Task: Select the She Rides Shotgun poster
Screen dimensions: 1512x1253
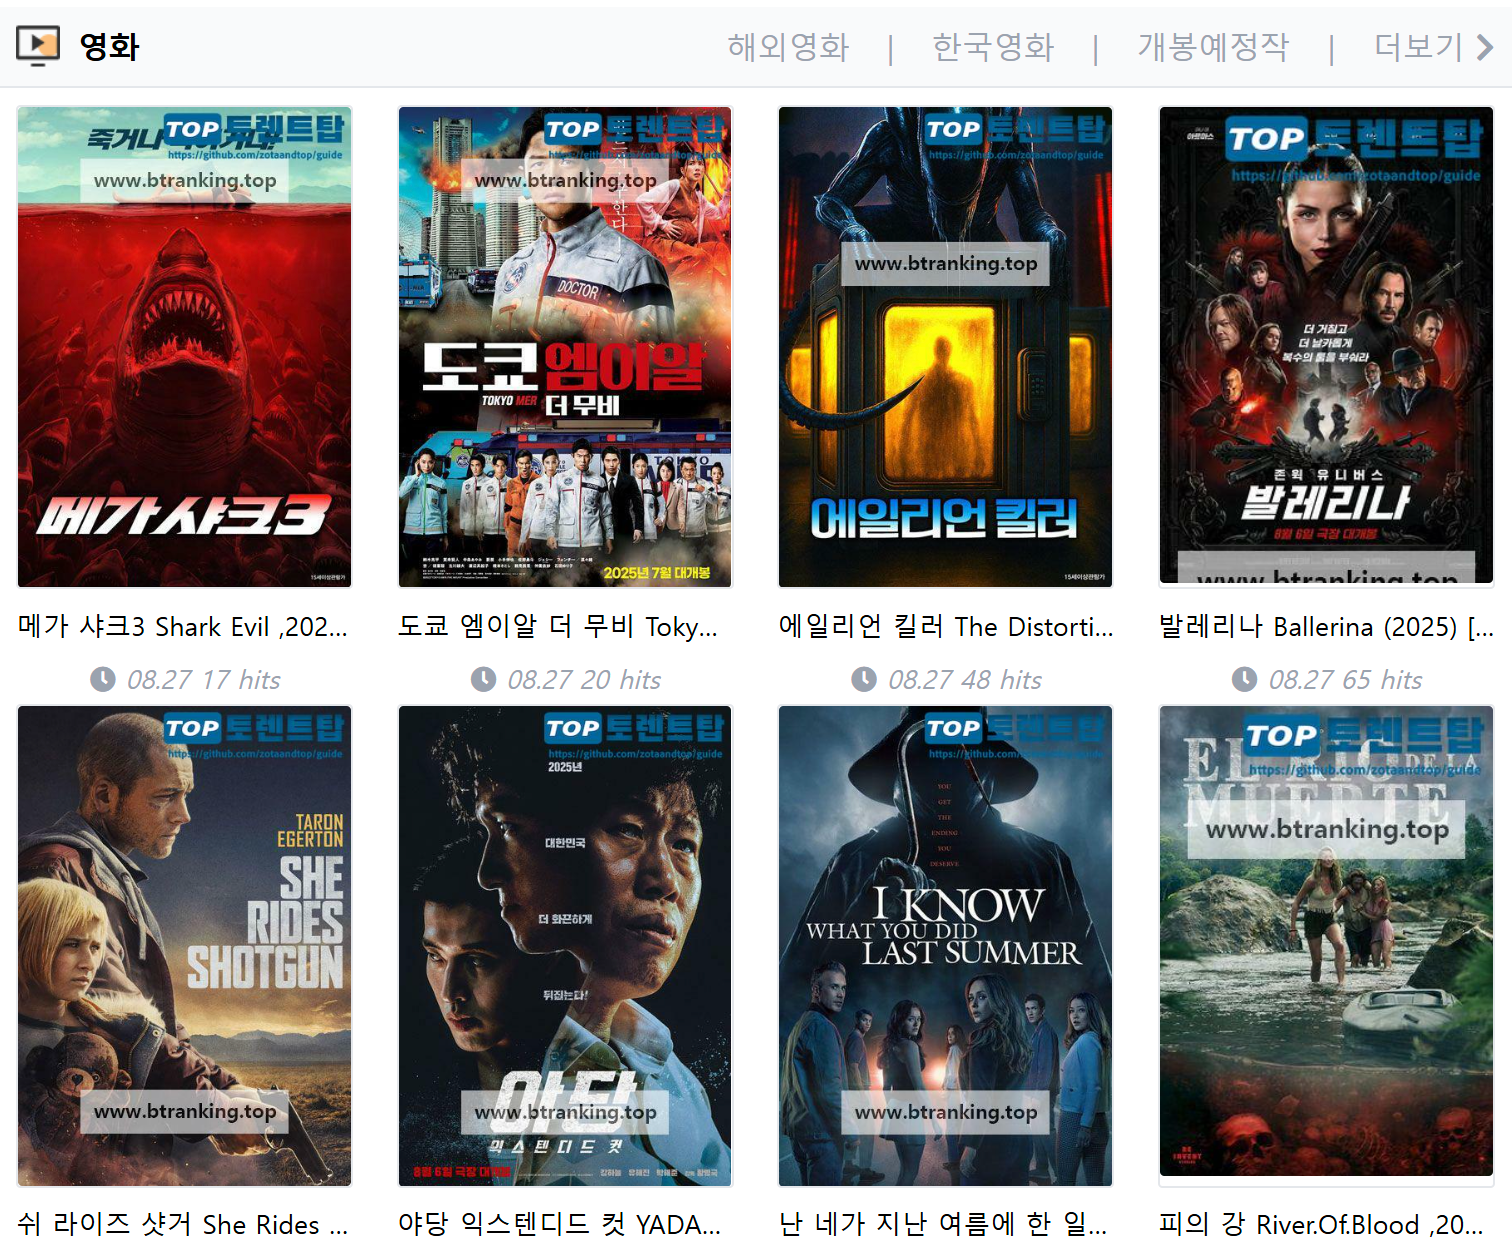Action: point(185,945)
